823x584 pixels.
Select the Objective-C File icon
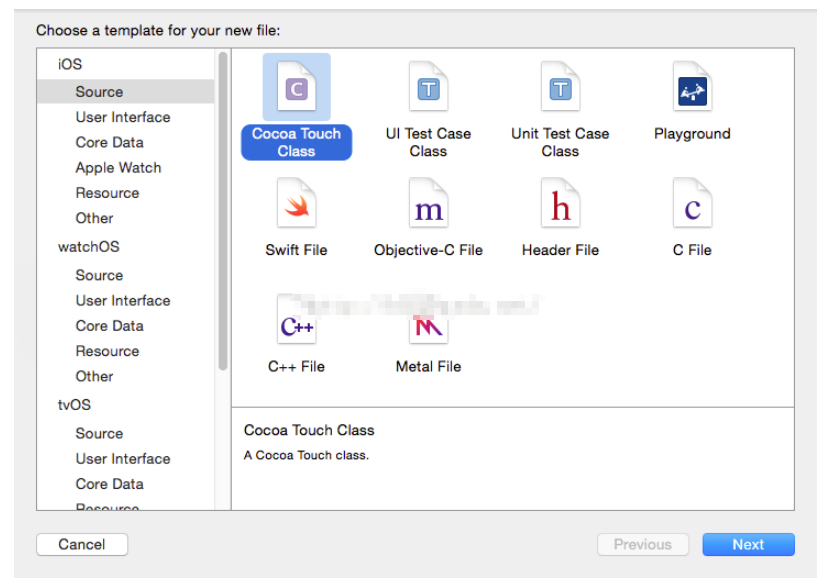428,207
